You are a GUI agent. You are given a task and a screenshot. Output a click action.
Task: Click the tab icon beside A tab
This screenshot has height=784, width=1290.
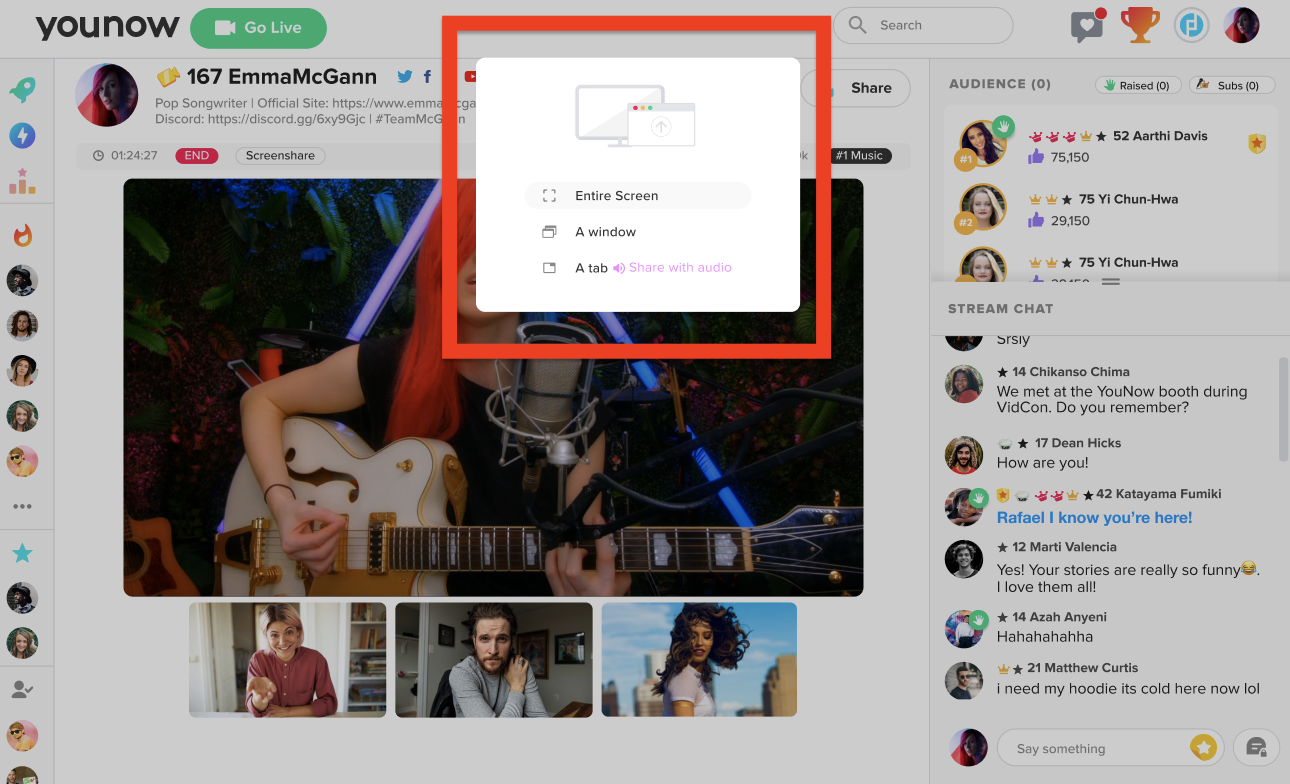(549, 268)
